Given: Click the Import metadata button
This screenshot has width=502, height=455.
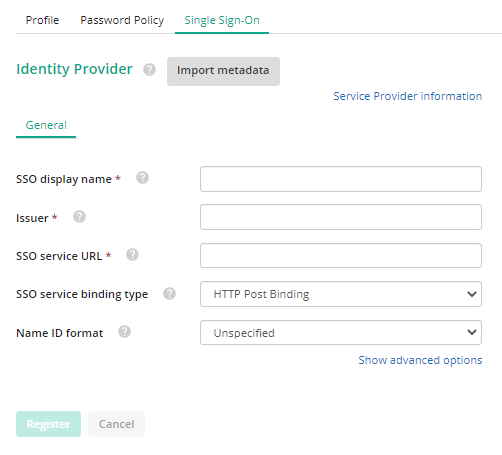Looking at the screenshot, I should (223, 71).
